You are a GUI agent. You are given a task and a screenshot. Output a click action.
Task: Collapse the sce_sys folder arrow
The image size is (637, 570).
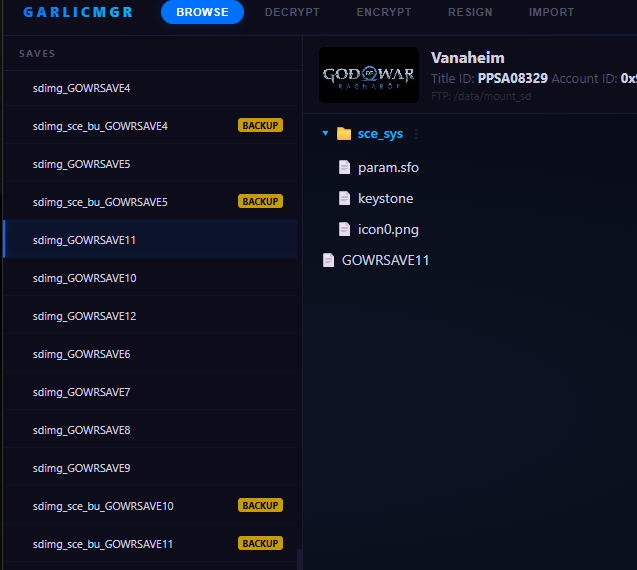[x=325, y=133]
